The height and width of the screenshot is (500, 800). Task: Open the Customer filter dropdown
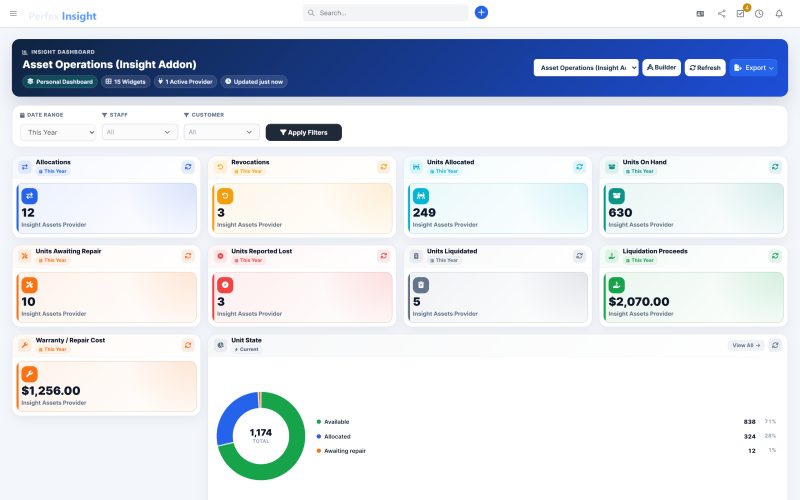[x=221, y=132]
